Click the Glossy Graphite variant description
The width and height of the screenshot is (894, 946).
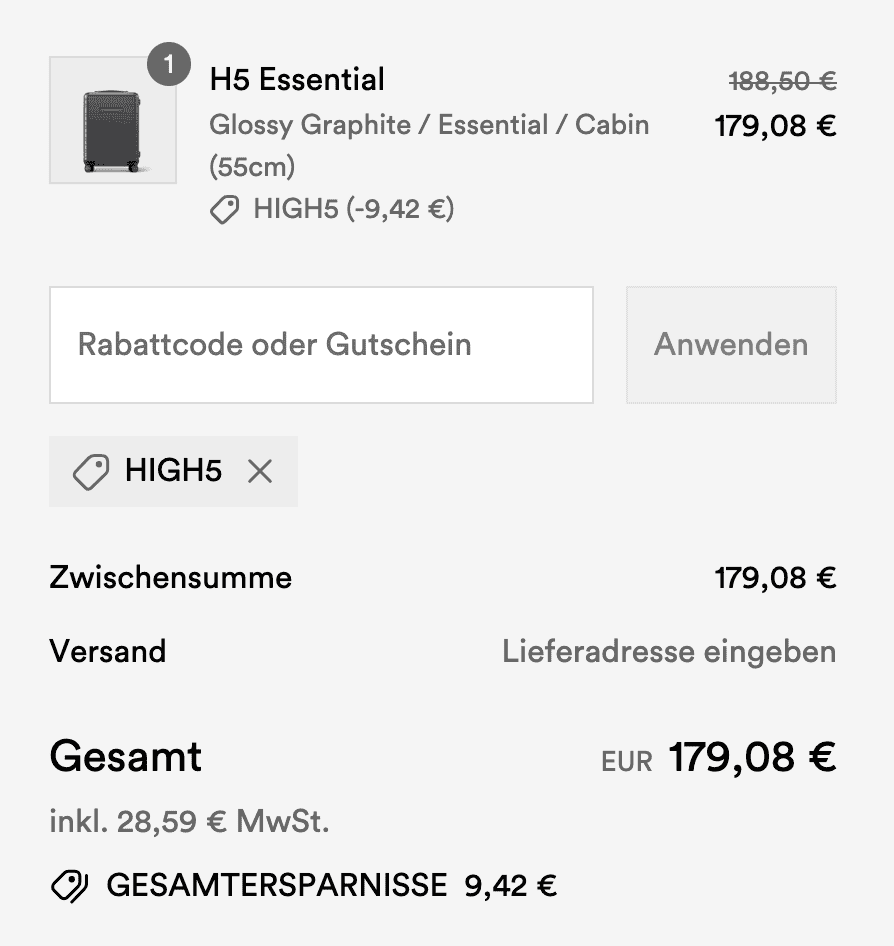click(x=428, y=125)
